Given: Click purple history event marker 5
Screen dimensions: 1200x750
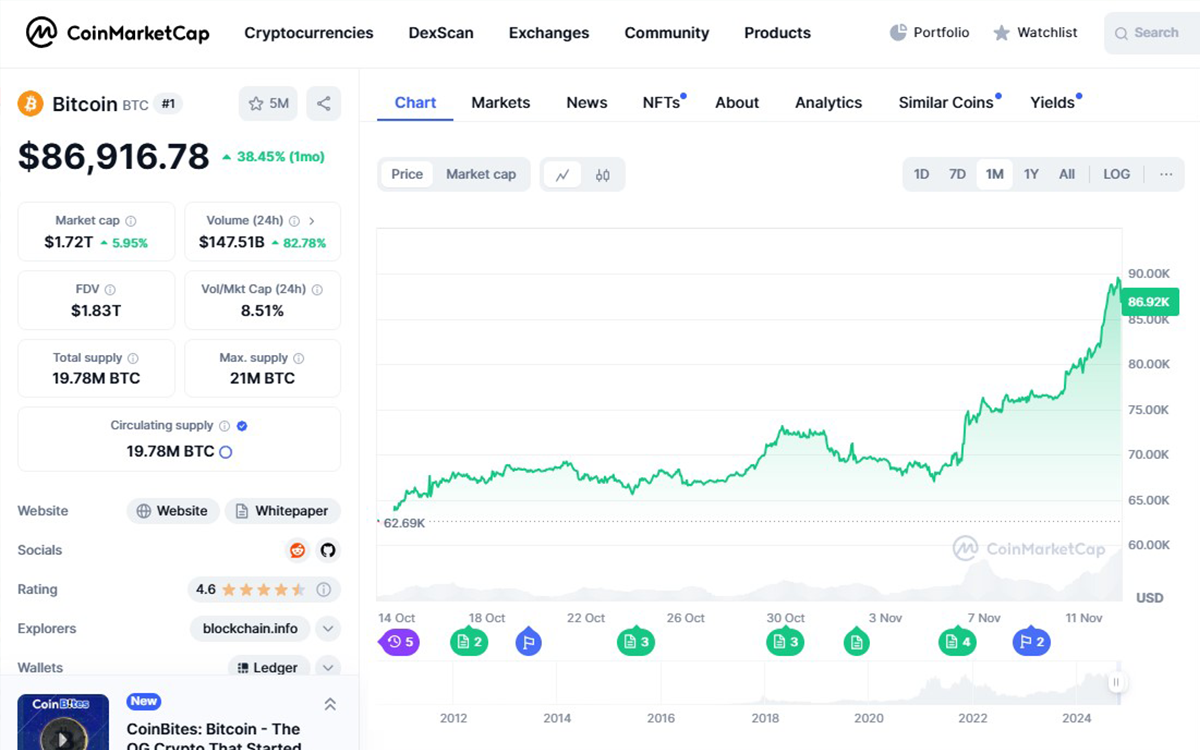Looking at the screenshot, I should coord(399,642).
